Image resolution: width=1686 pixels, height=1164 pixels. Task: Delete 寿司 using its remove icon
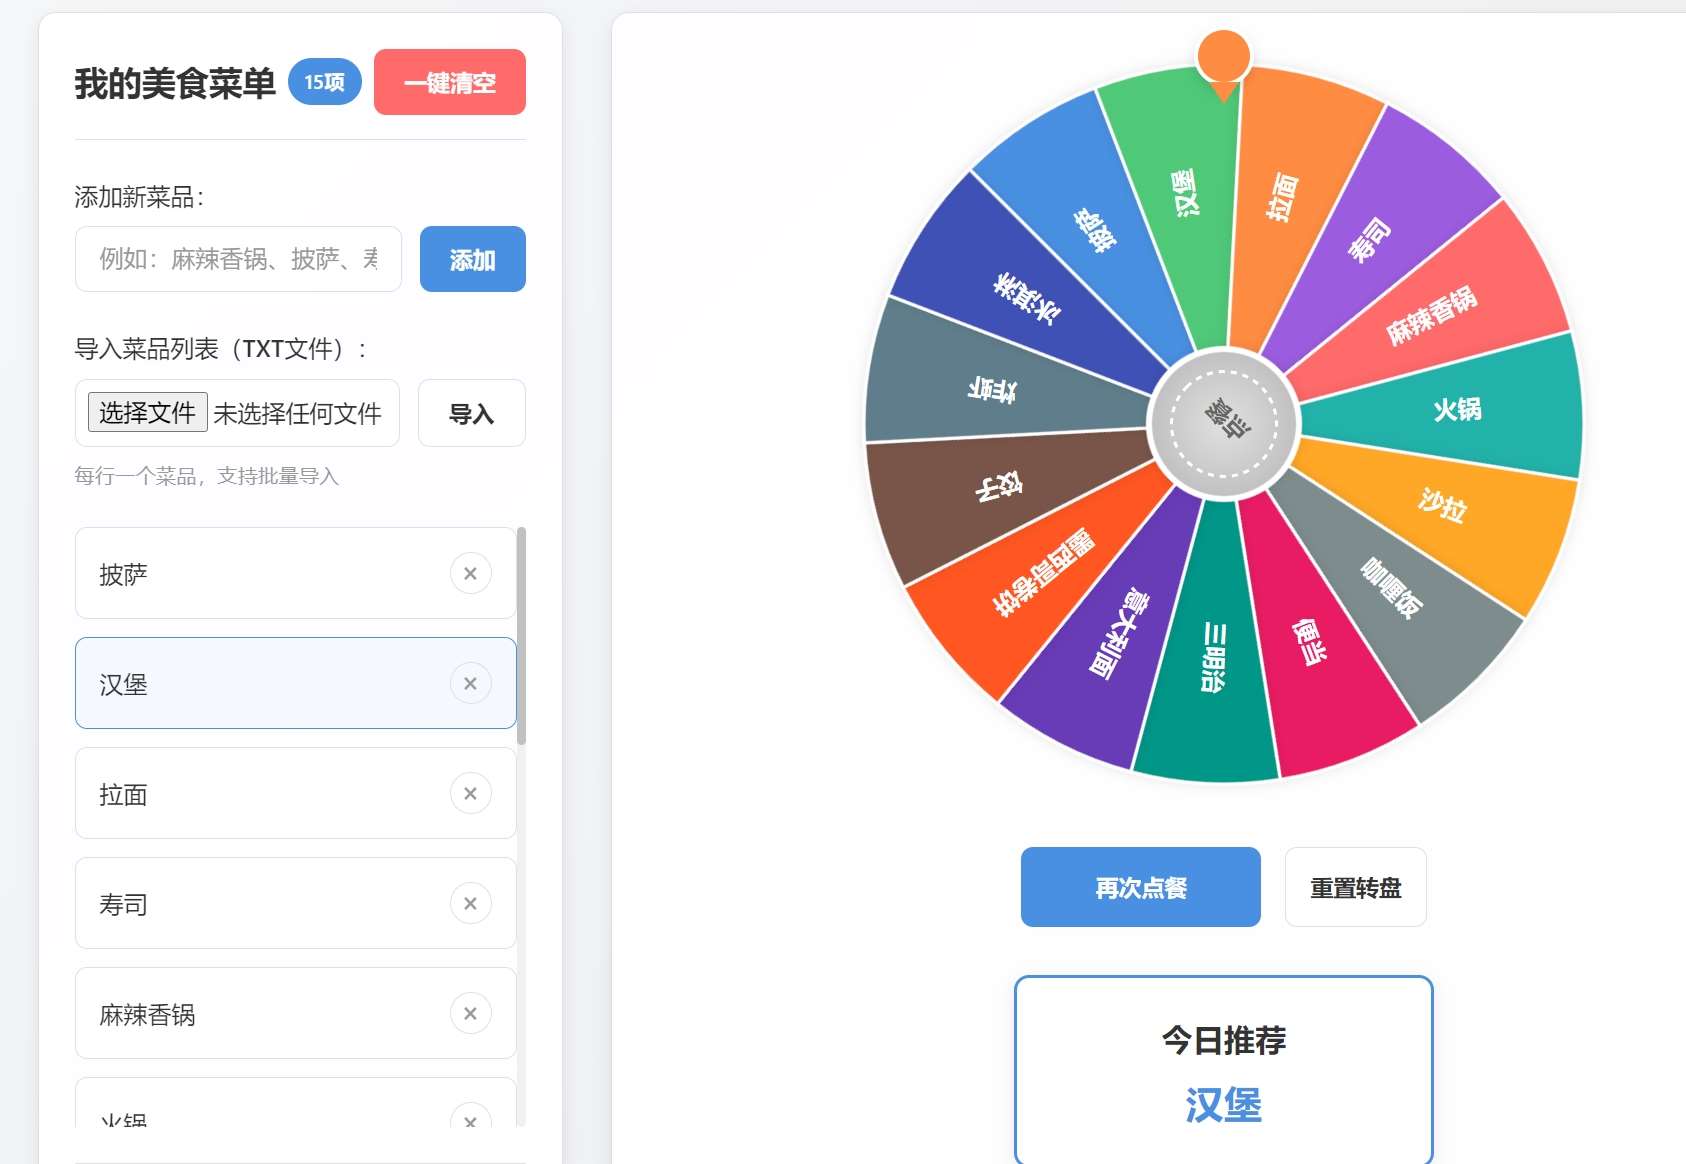click(470, 903)
